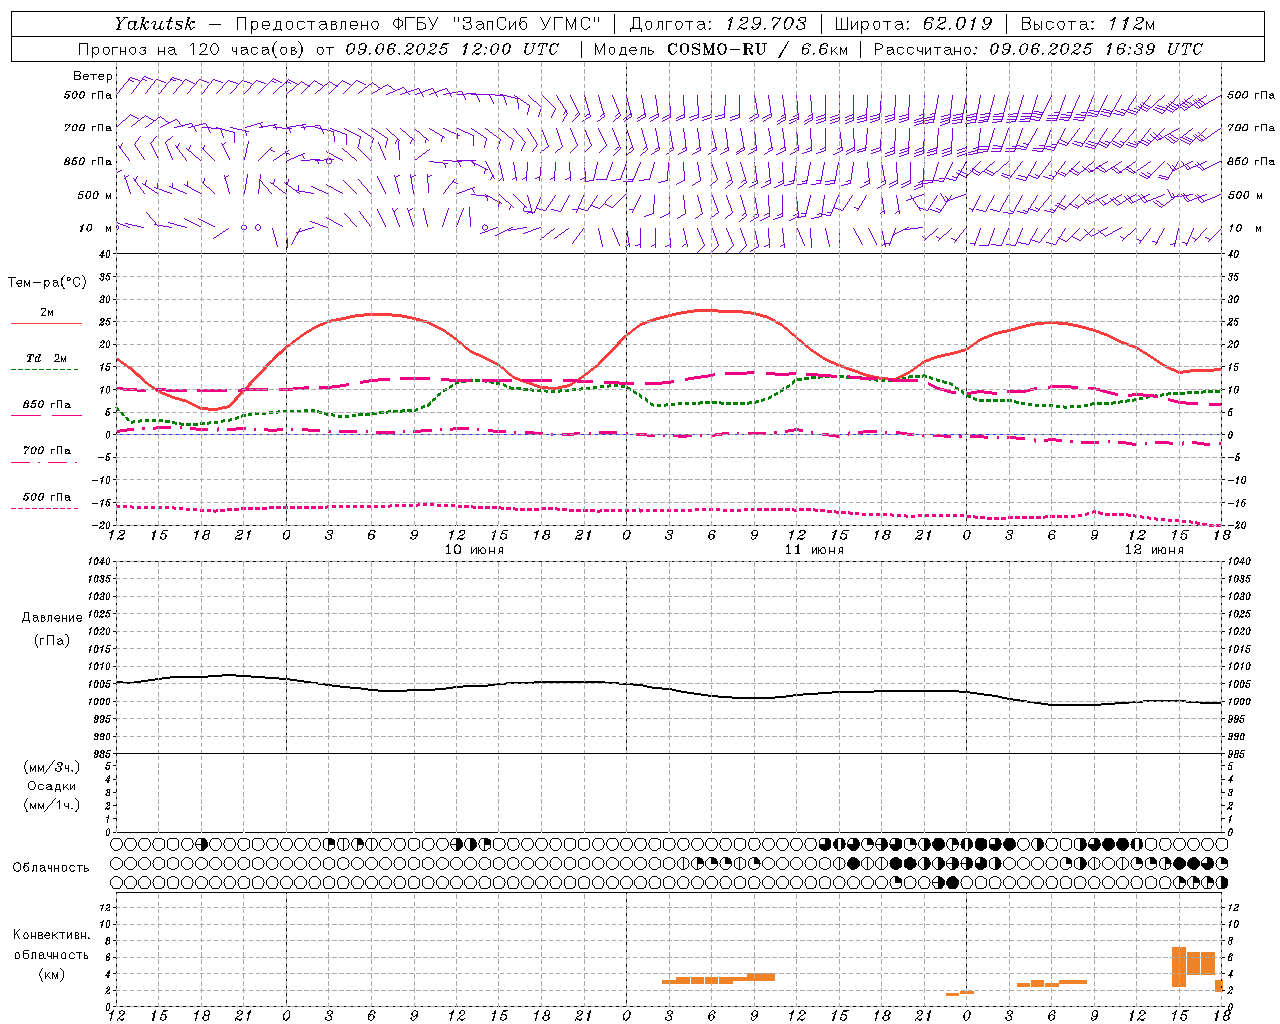Select the forecast start text 09.06.2025 12:00 UTC
Viewport: 1280px width, 1024px height.
pyautogui.click(x=452, y=49)
